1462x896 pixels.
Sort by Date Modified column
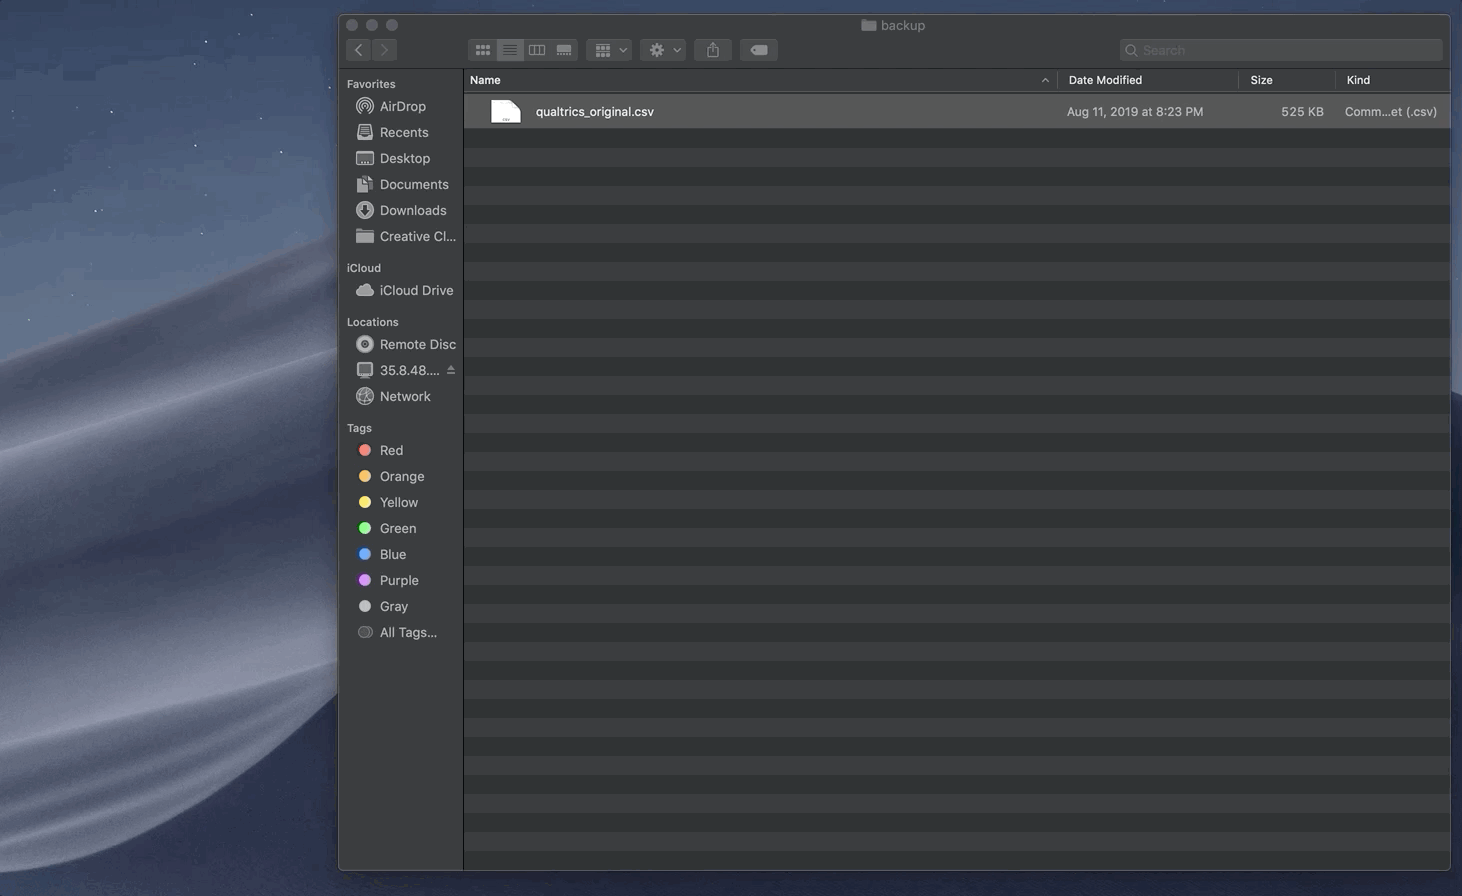tap(1105, 80)
